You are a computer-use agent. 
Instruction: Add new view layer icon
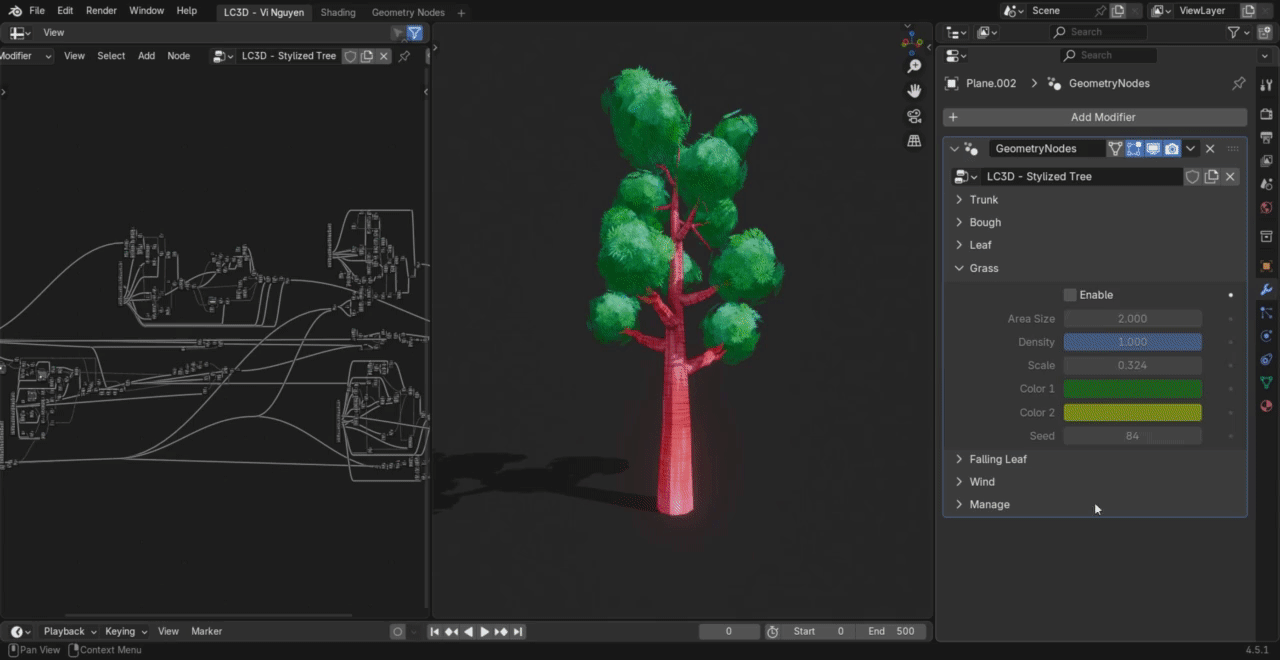[1248, 10]
